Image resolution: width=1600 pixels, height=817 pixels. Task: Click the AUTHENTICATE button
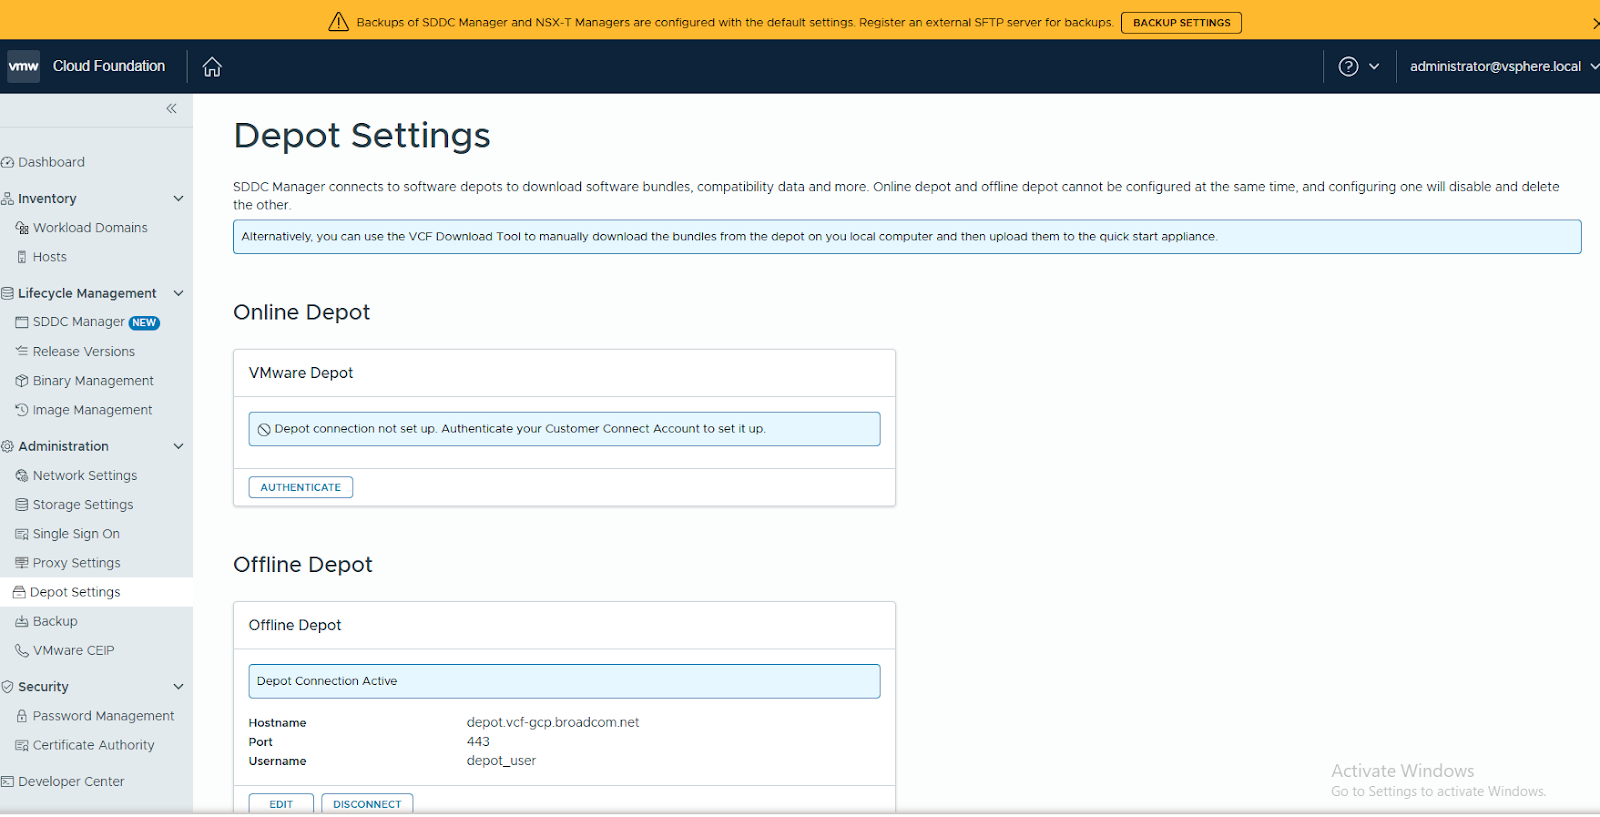300,487
